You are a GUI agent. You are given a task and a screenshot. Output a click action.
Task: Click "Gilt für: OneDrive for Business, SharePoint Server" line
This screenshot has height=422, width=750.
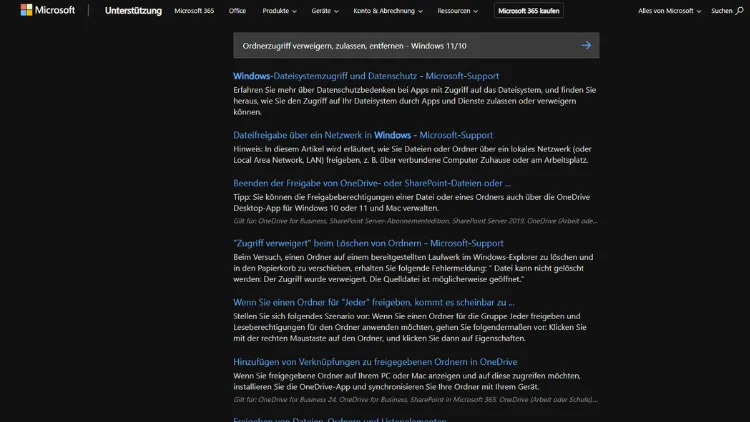[415, 221]
